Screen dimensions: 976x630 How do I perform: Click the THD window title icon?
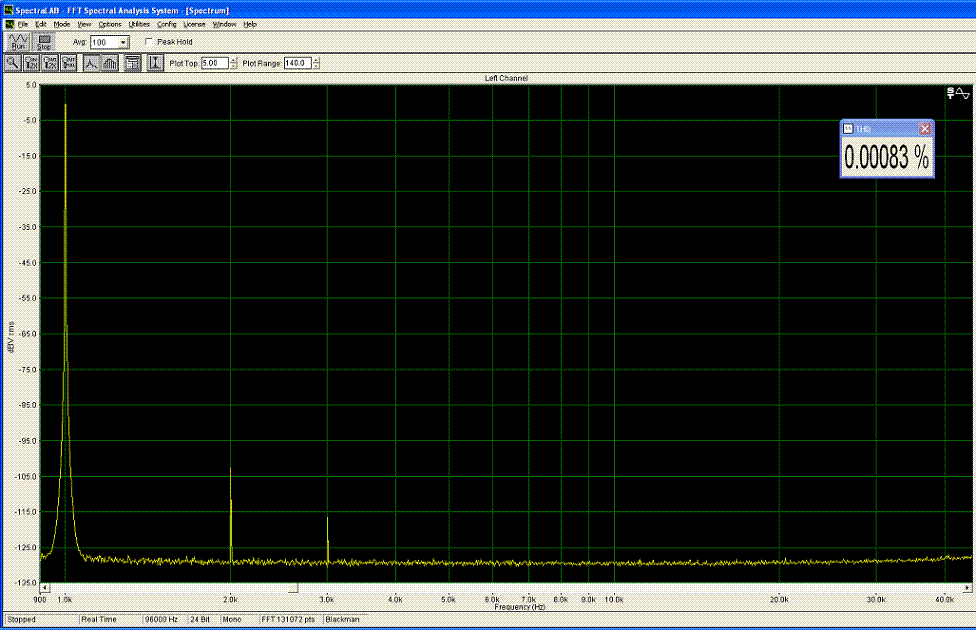click(x=848, y=129)
